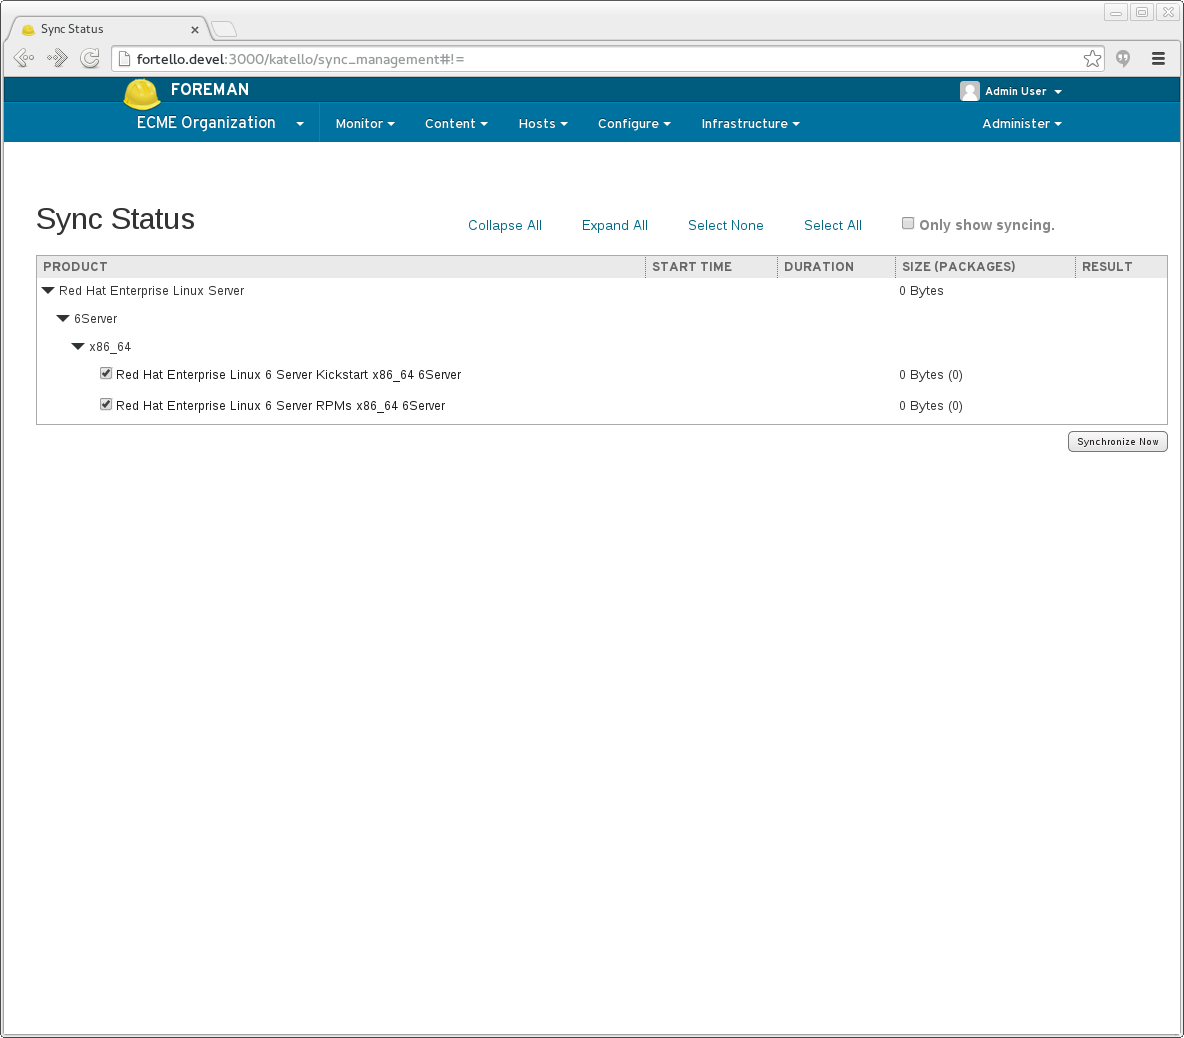Click the browser forward arrow icon
Image resolution: width=1184 pixels, height=1038 pixels.
pyautogui.click(x=57, y=58)
